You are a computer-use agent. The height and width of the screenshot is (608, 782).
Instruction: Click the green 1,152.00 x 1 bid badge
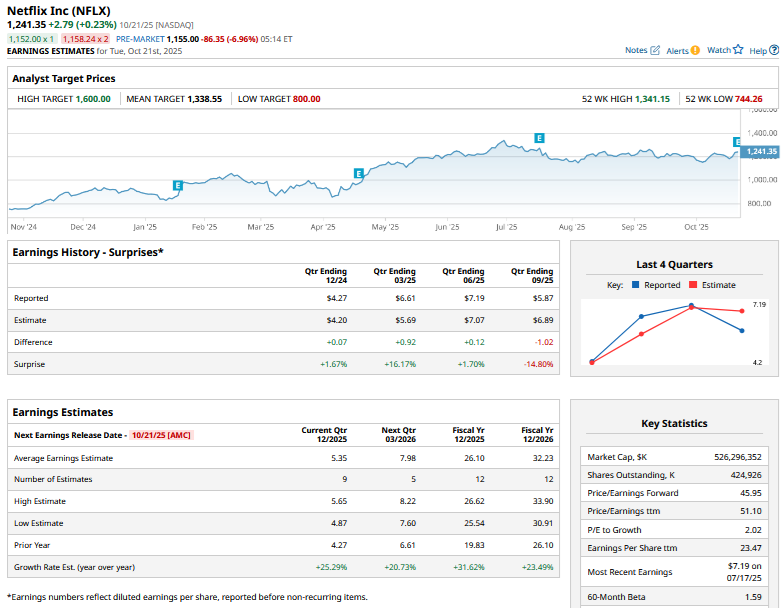(32, 39)
